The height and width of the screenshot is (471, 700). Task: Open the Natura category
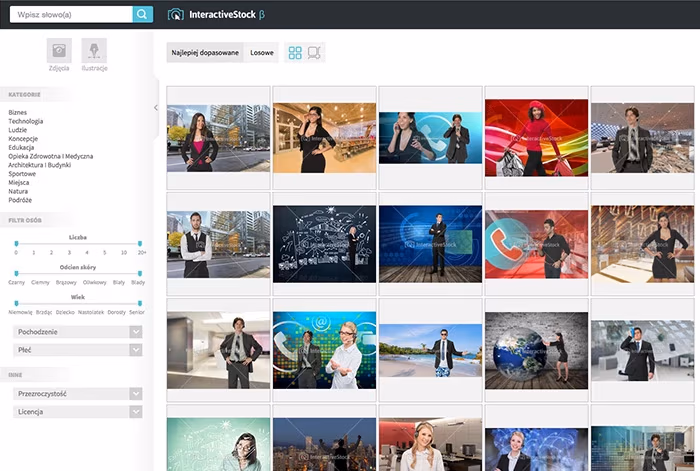coord(18,191)
